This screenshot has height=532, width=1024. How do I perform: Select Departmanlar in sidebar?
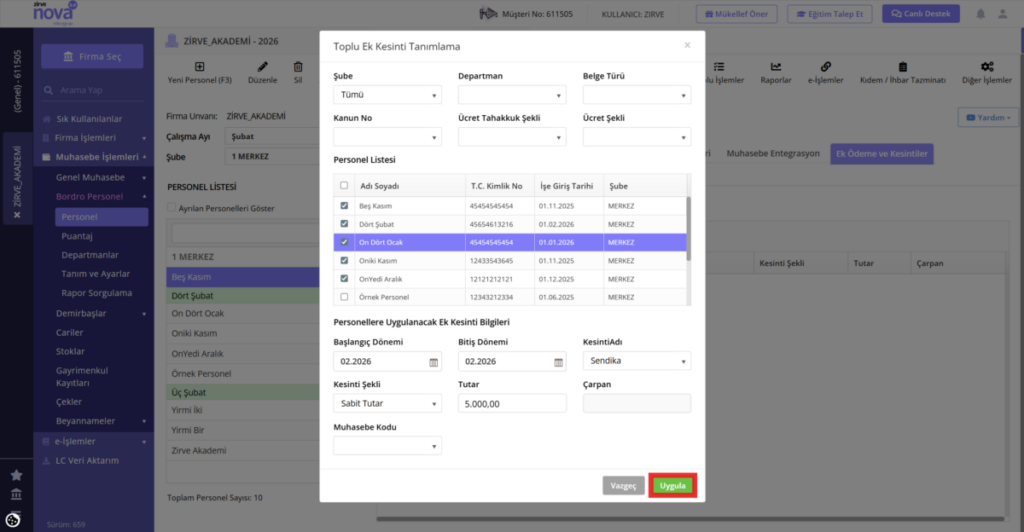tap(89, 255)
